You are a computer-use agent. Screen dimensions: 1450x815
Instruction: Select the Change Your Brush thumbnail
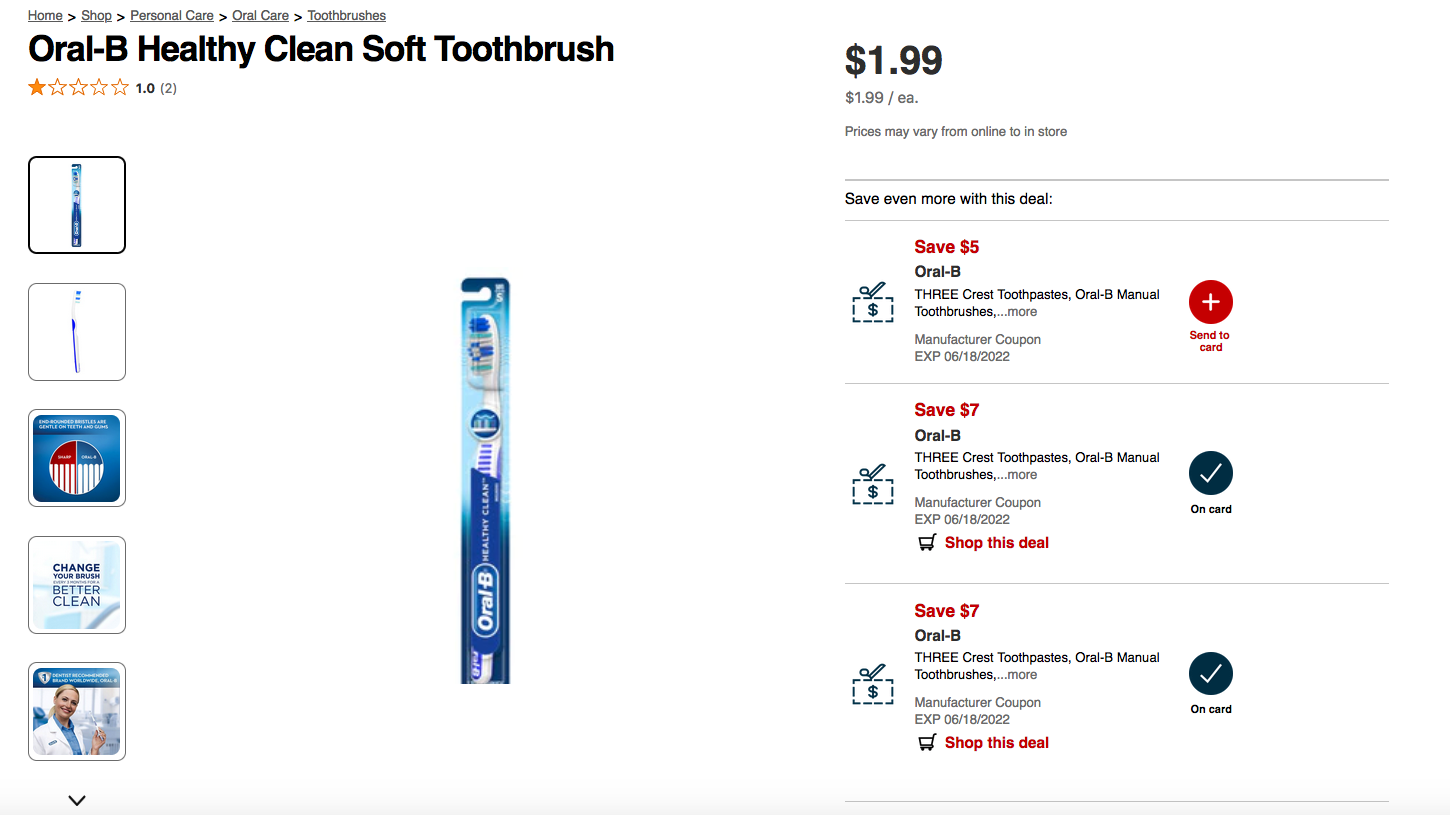click(x=77, y=585)
